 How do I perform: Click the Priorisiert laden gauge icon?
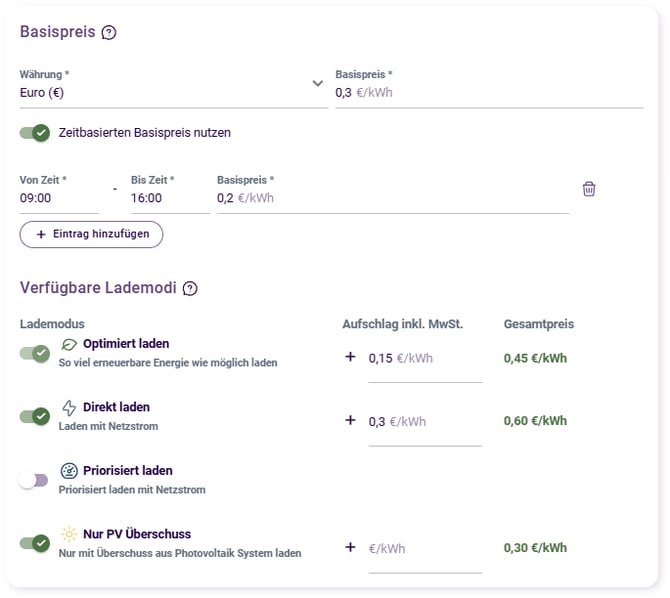(x=69, y=471)
